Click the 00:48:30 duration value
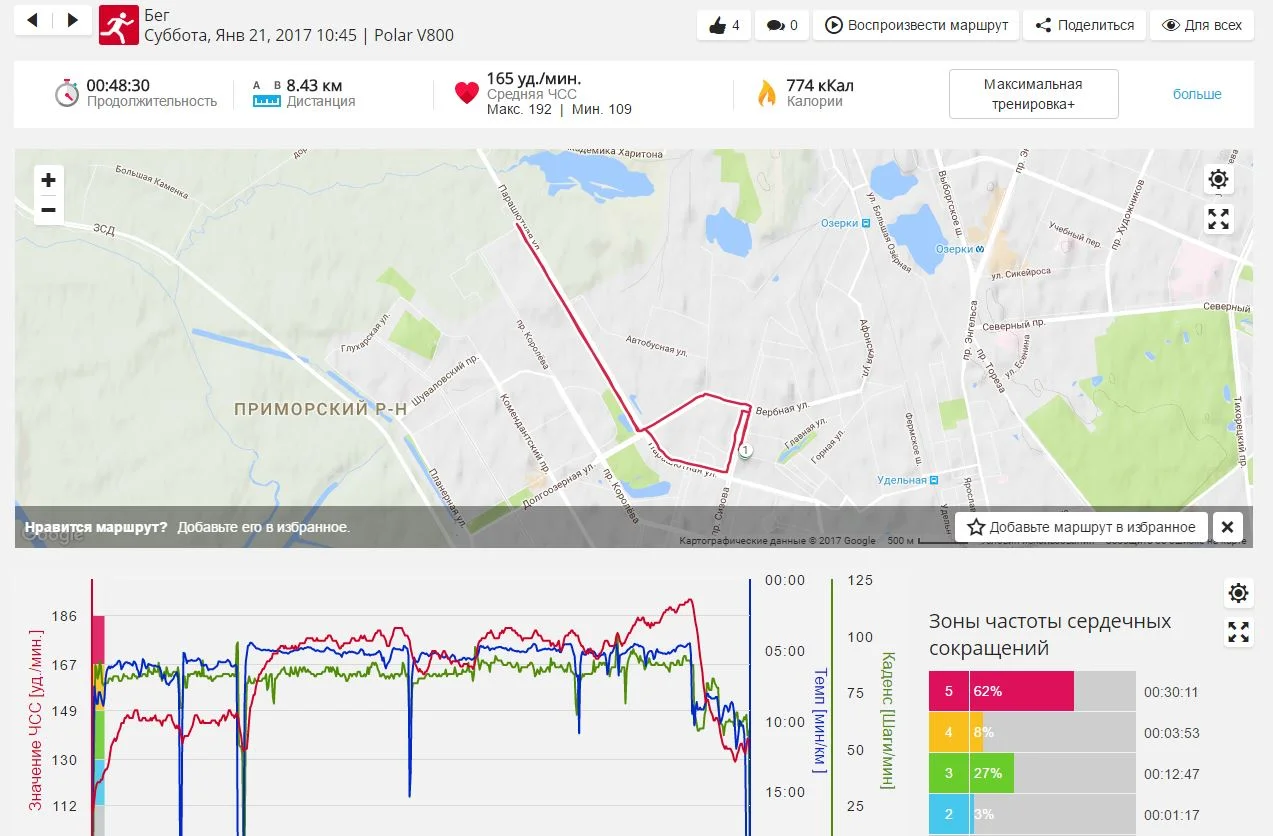The image size is (1273, 836). (118, 86)
